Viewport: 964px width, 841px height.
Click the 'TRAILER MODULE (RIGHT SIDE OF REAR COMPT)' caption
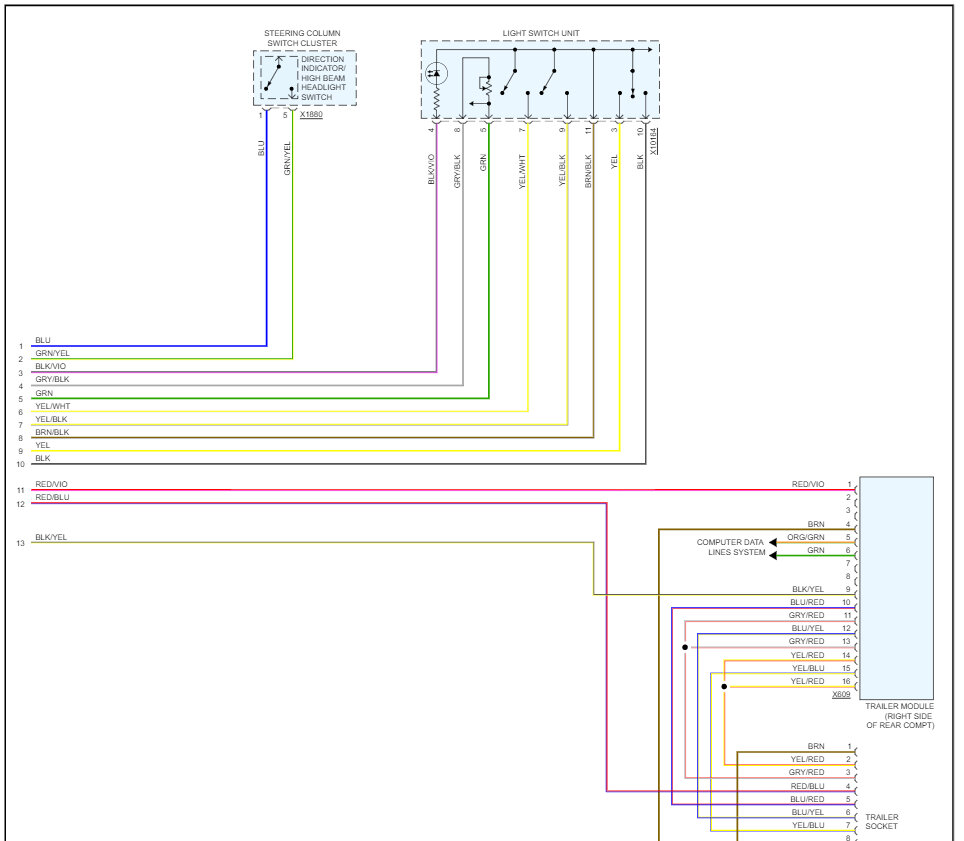point(899,716)
